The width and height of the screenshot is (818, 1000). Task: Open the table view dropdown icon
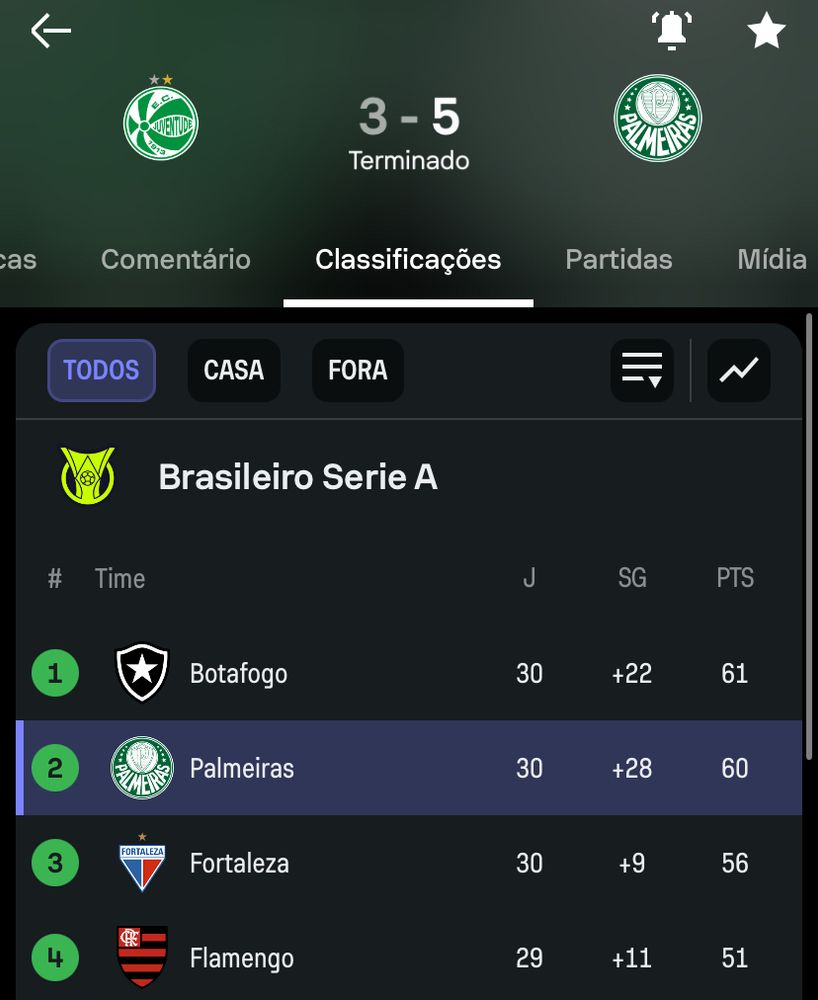click(641, 370)
